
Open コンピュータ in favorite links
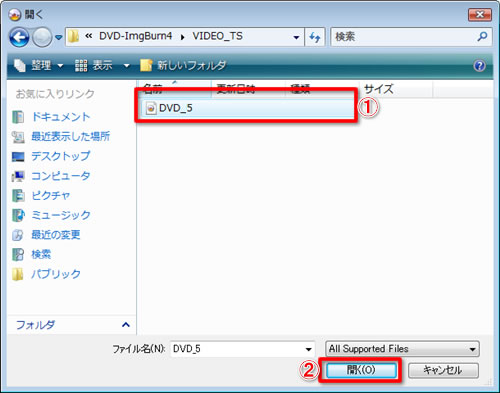pyautogui.click(x=61, y=176)
